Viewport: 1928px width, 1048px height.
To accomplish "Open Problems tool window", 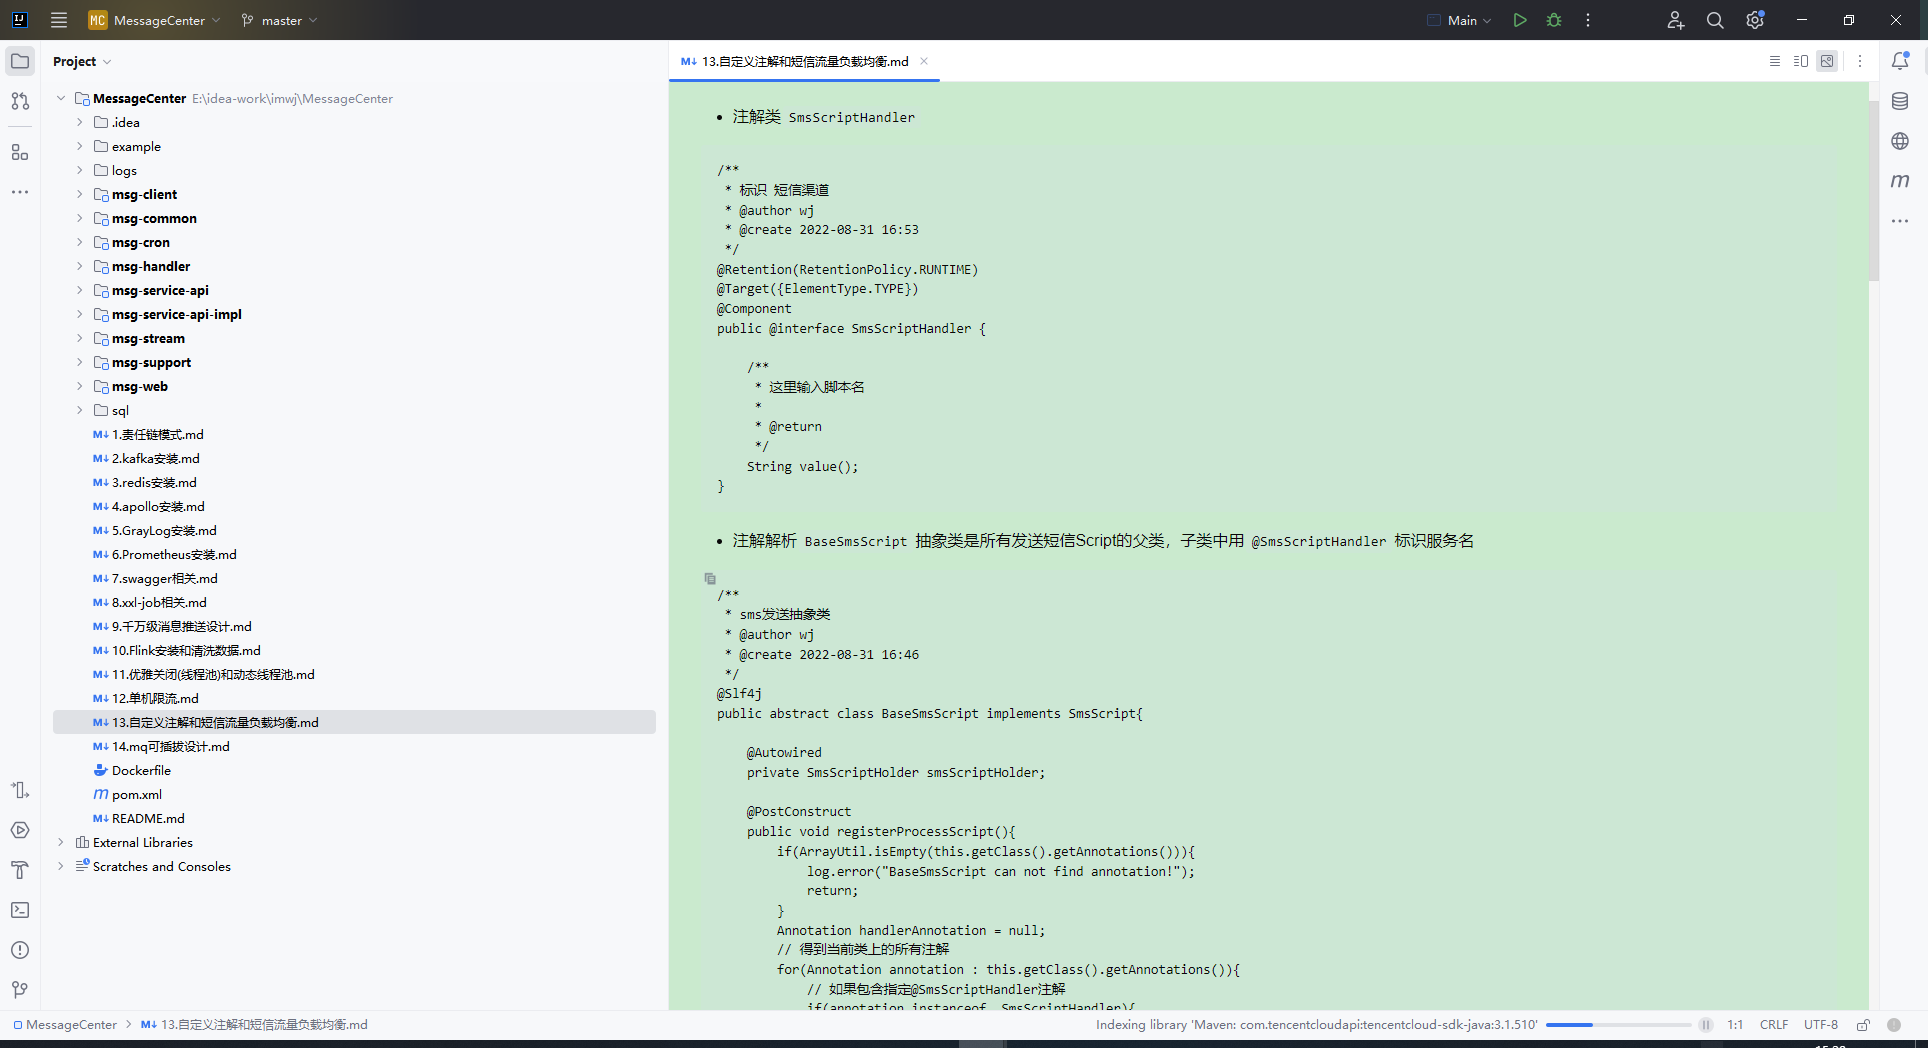I will click(x=20, y=950).
